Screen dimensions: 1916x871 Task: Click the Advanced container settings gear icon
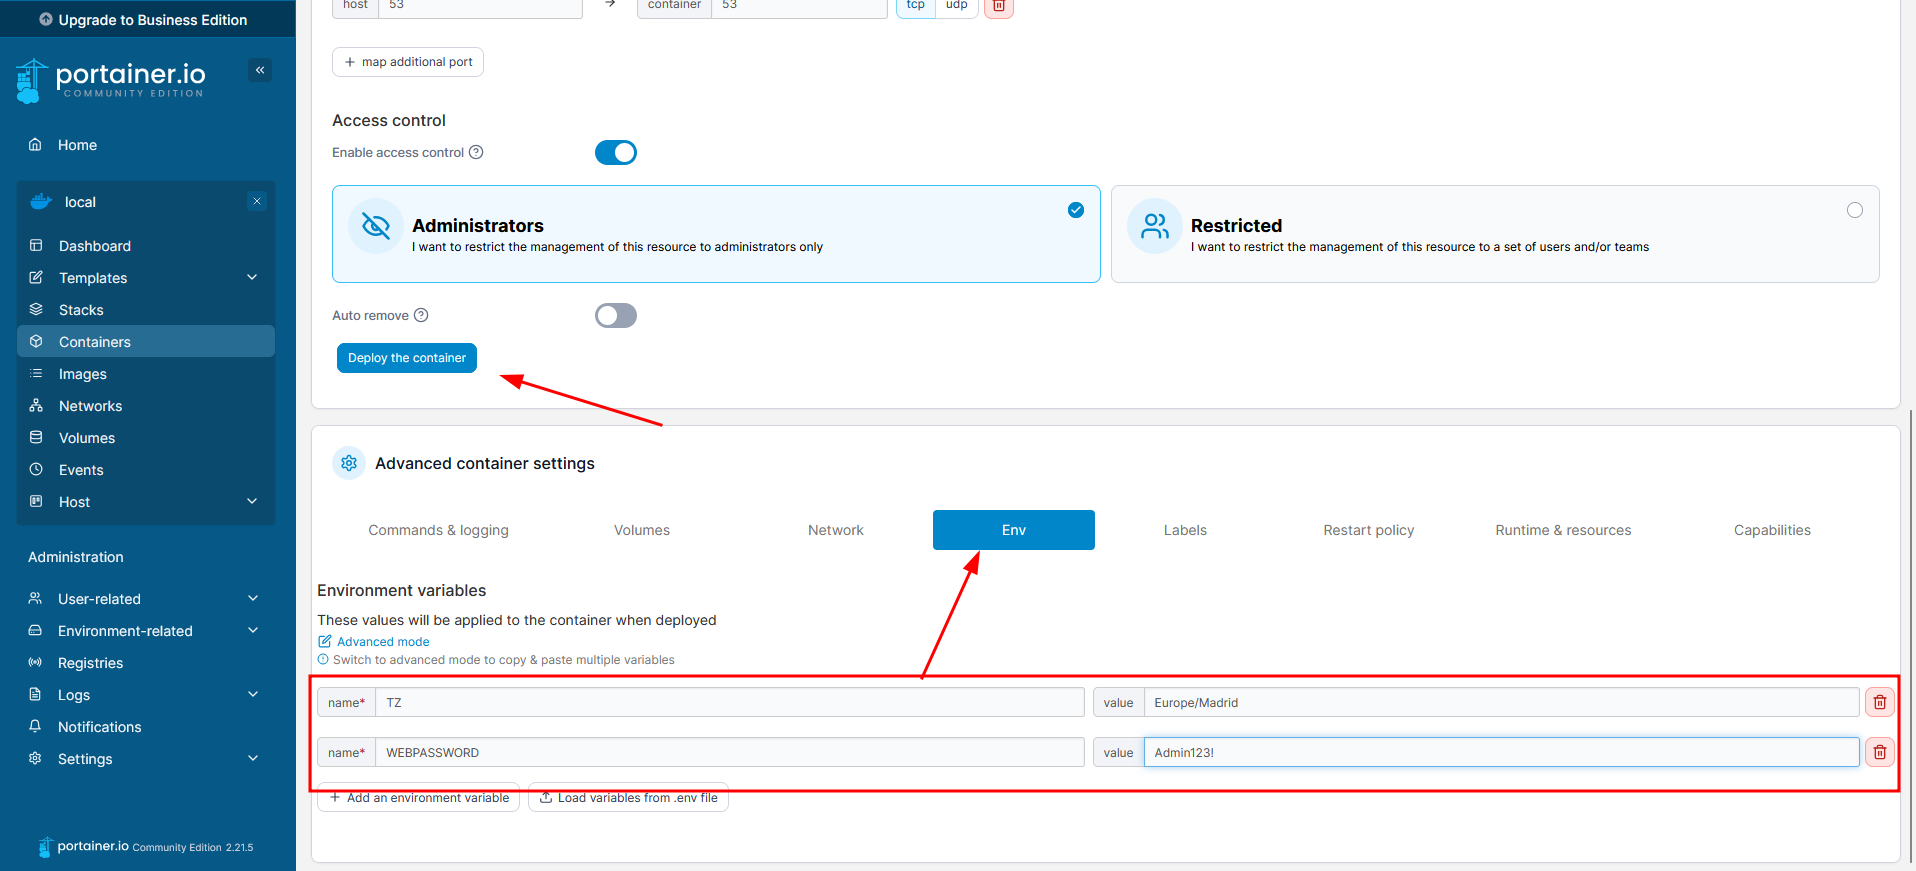pos(349,463)
